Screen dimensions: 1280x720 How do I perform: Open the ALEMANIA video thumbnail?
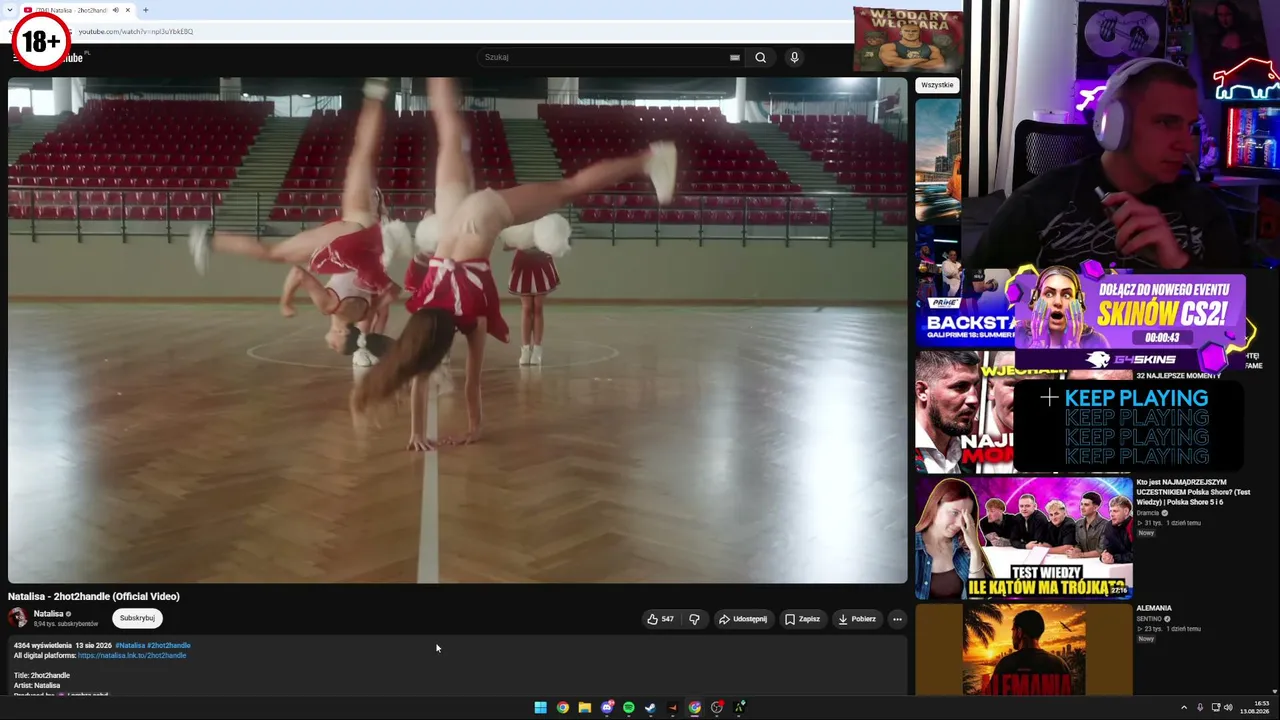pyautogui.click(x=1024, y=649)
